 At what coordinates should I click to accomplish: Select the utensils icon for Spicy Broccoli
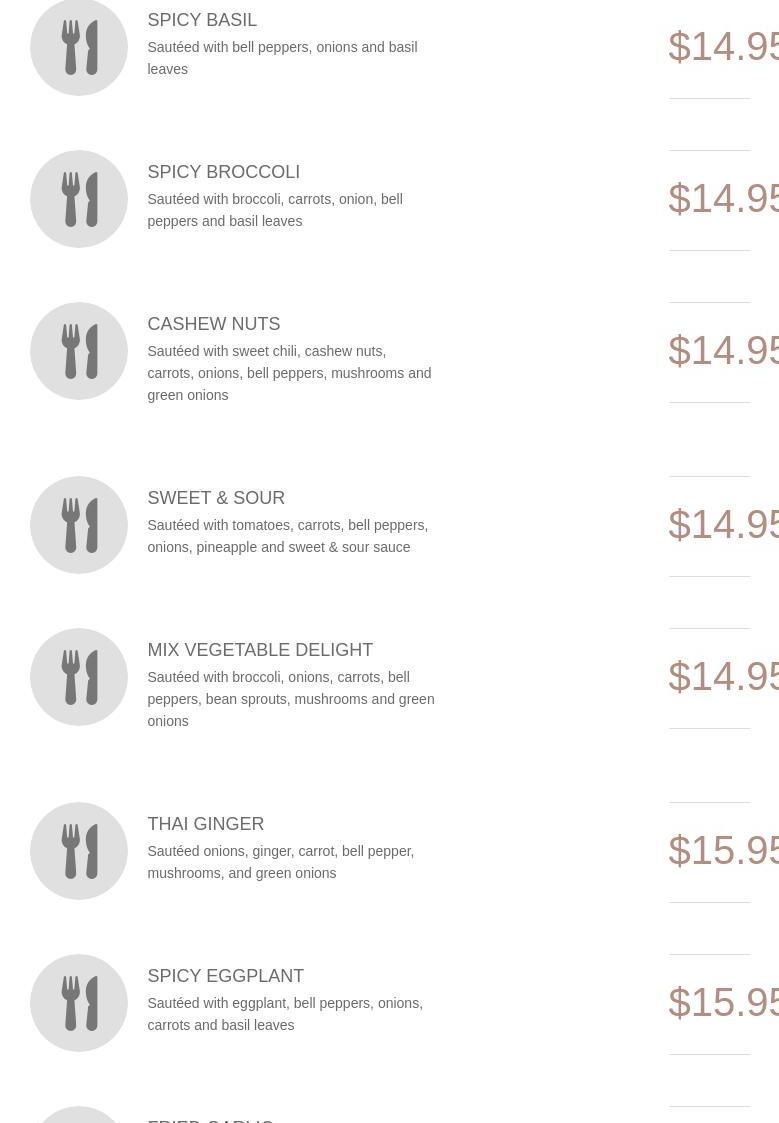[x=79, y=199]
